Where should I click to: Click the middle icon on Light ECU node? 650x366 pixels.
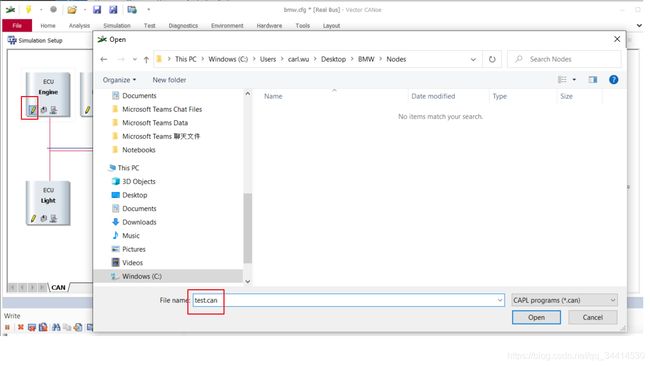[44, 218]
